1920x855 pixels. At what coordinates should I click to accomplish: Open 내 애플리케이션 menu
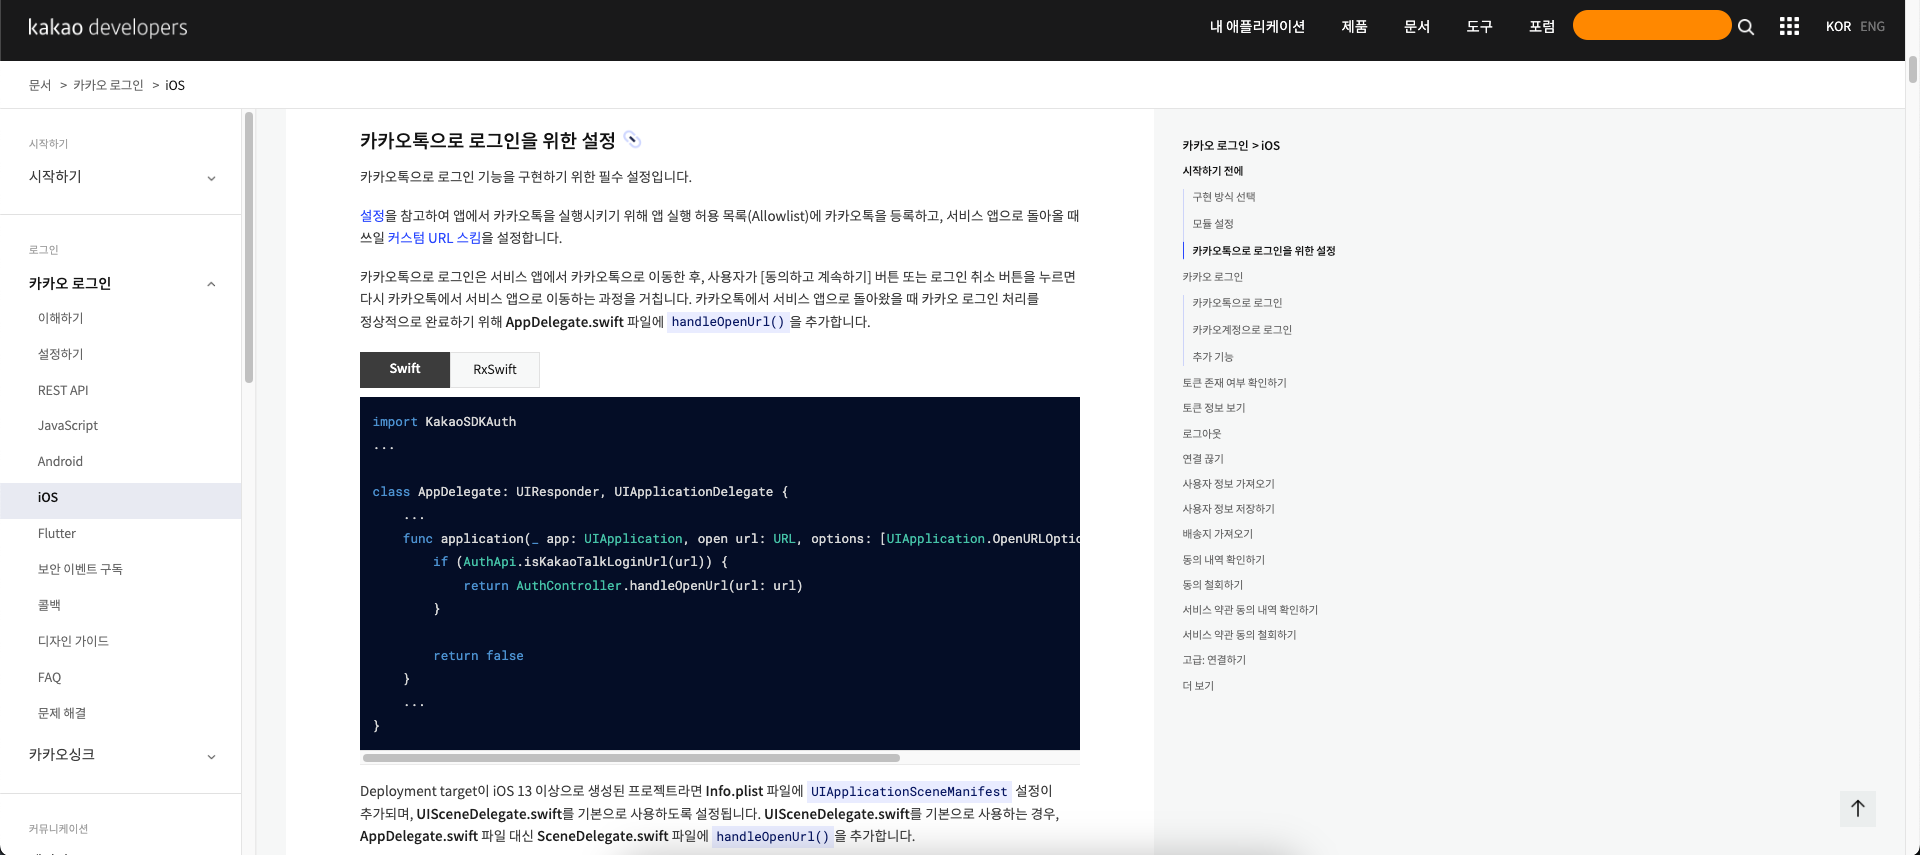click(x=1257, y=27)
